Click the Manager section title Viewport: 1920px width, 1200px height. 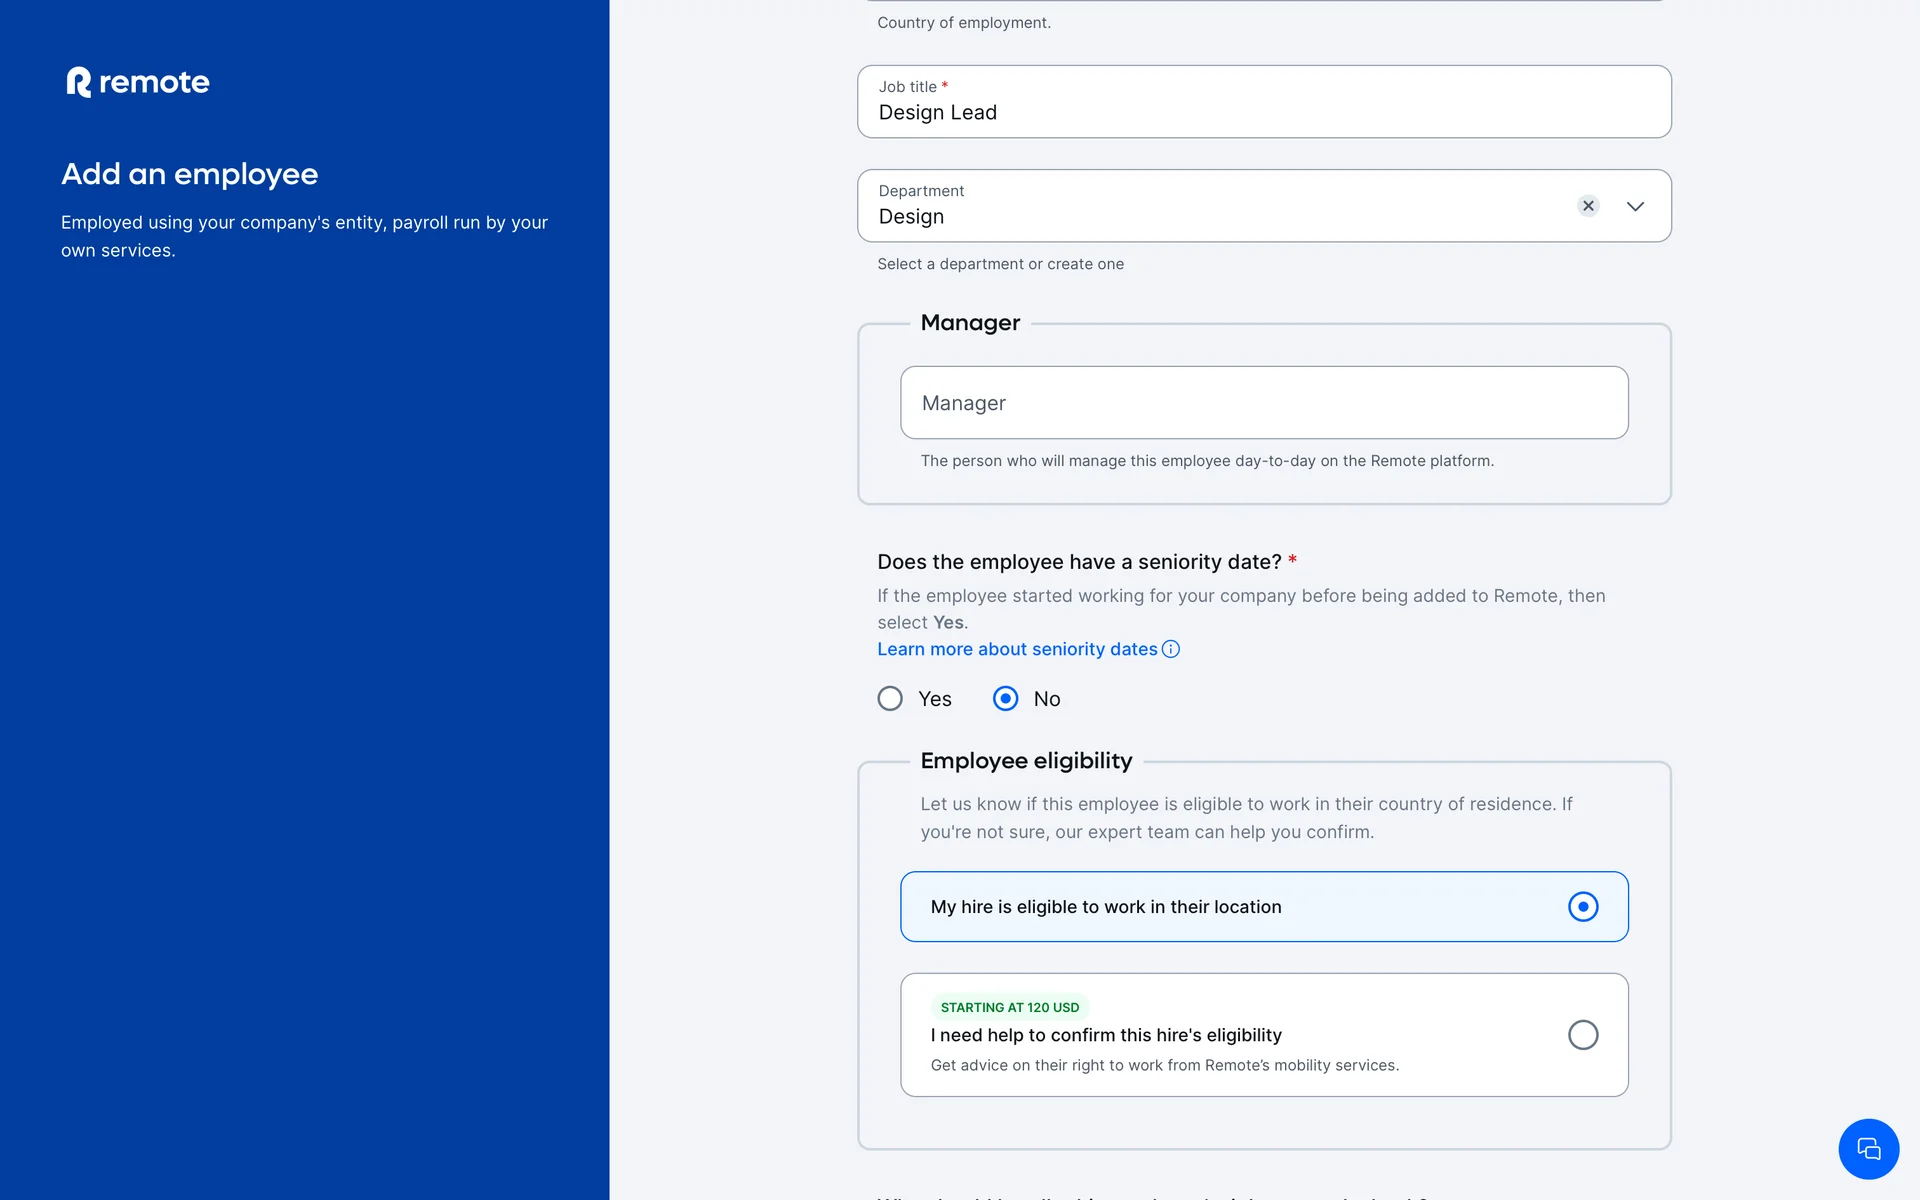click(x=970, y=323)
